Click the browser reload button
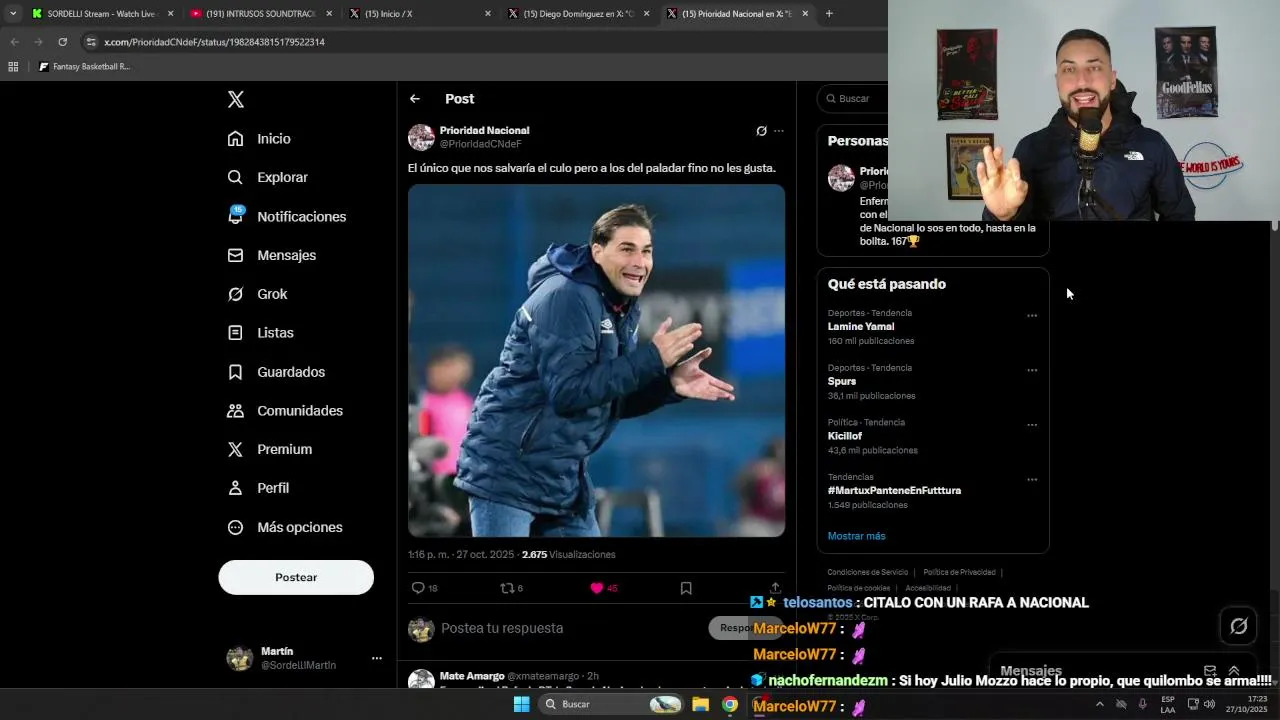Screen dimensions: 1280x720 [62, 42]
